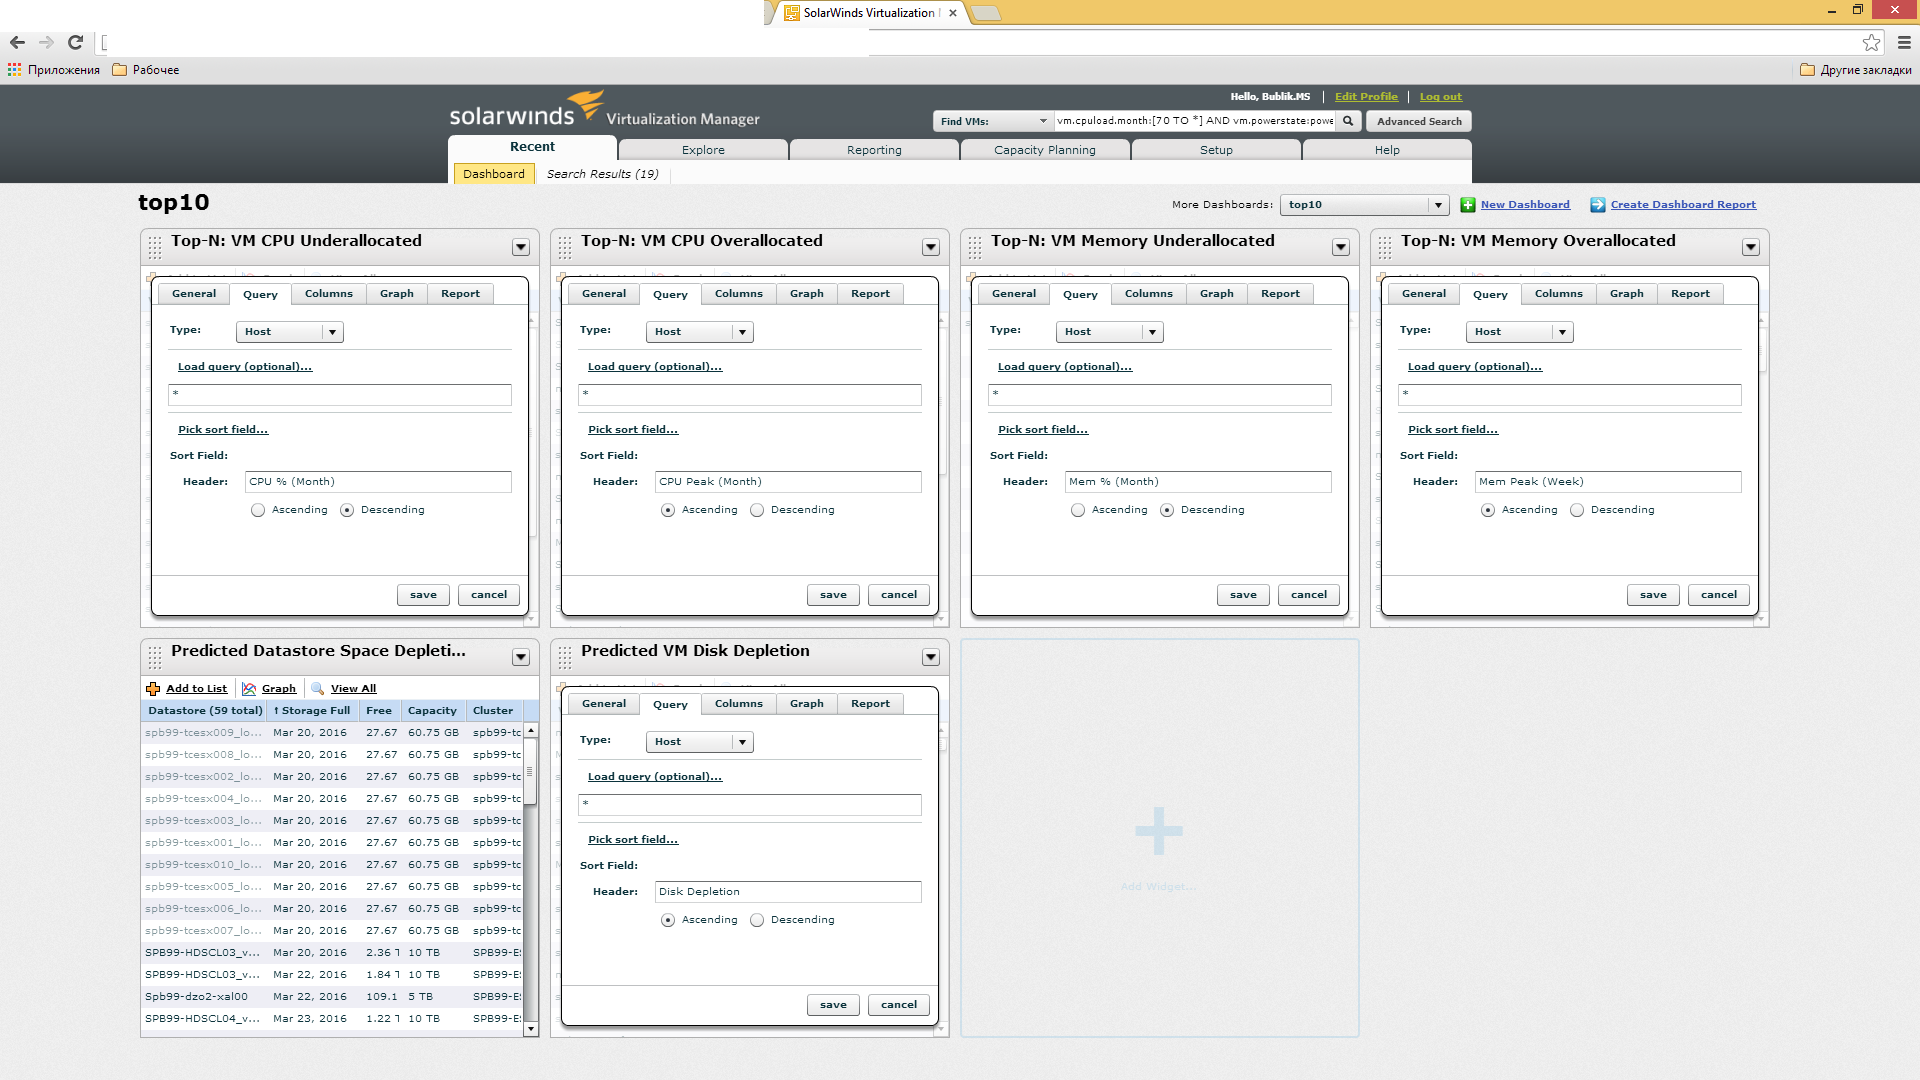1920x1080 pixels.
Task: Select Descending in VM CPU Overallocated widget
Action: pyautogui.click(x=757, y=510)
